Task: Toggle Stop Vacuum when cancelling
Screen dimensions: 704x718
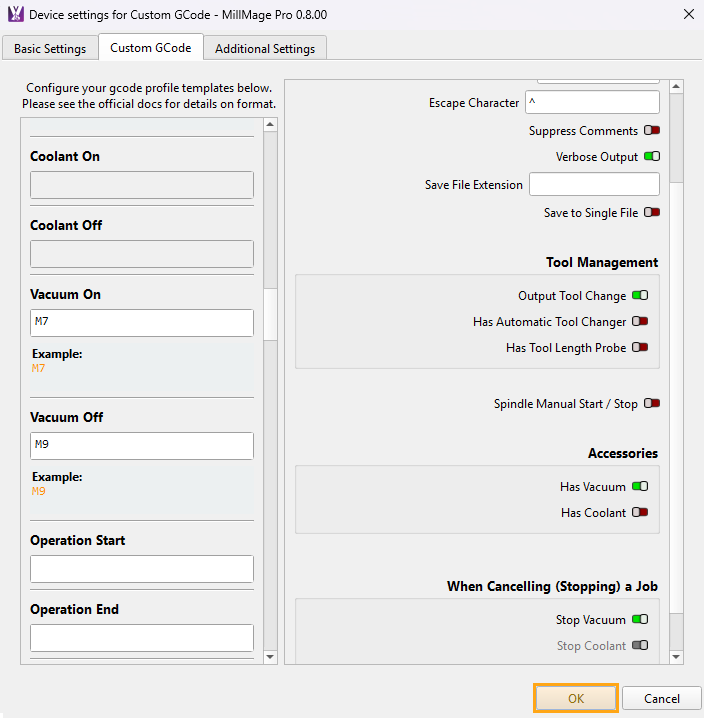Action: [x=640, y=620]
